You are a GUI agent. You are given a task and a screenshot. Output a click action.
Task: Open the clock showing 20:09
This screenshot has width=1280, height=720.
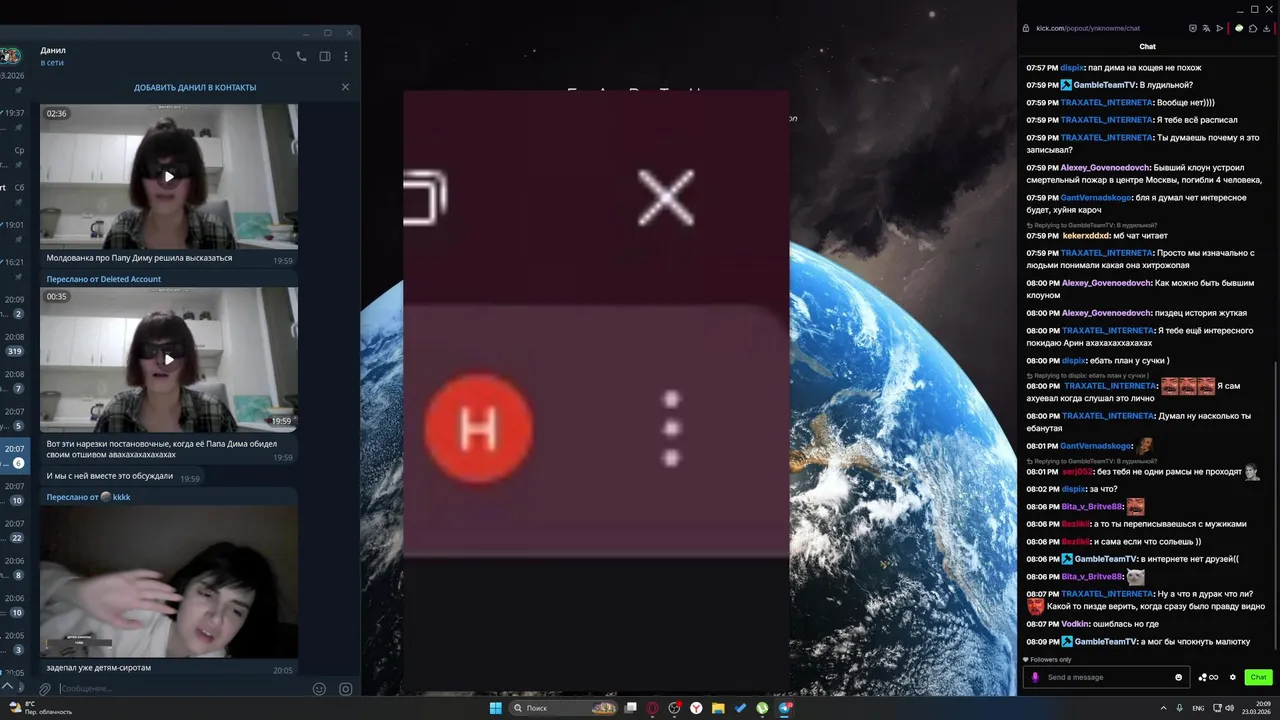click(1255, 708)
